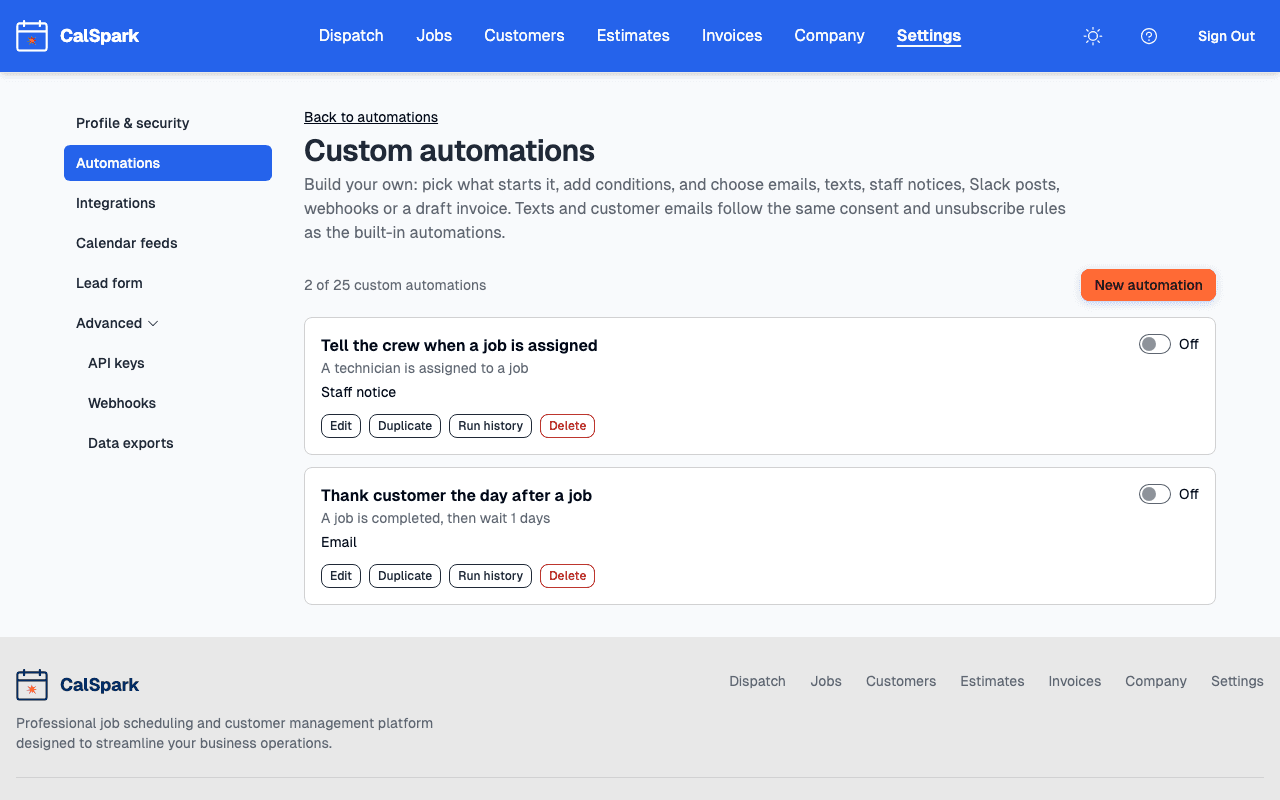This screenshot has width=1280, height=800.
Task: Duplicate the 'Tell the crew' automation
Action: click(405, 426)
